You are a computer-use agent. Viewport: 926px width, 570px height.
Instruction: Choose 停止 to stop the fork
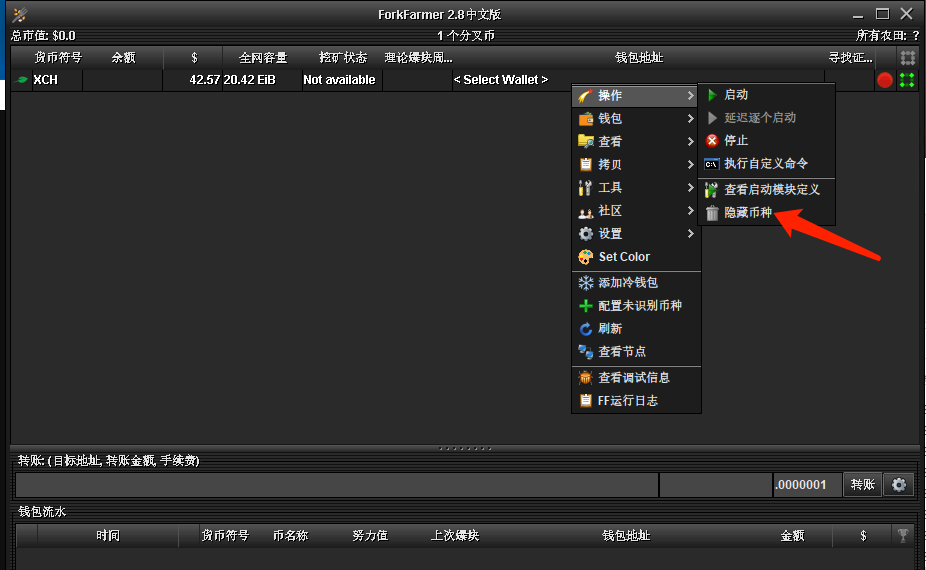point(735,141)
